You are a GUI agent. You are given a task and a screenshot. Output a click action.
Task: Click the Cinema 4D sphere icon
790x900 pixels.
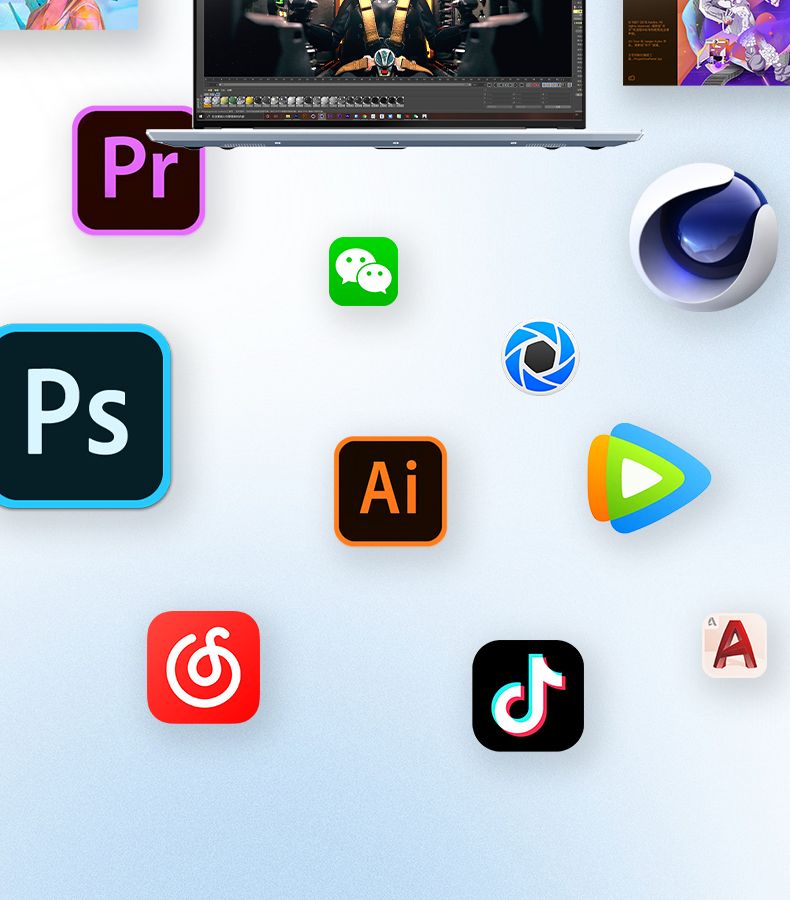pos(704,237)
